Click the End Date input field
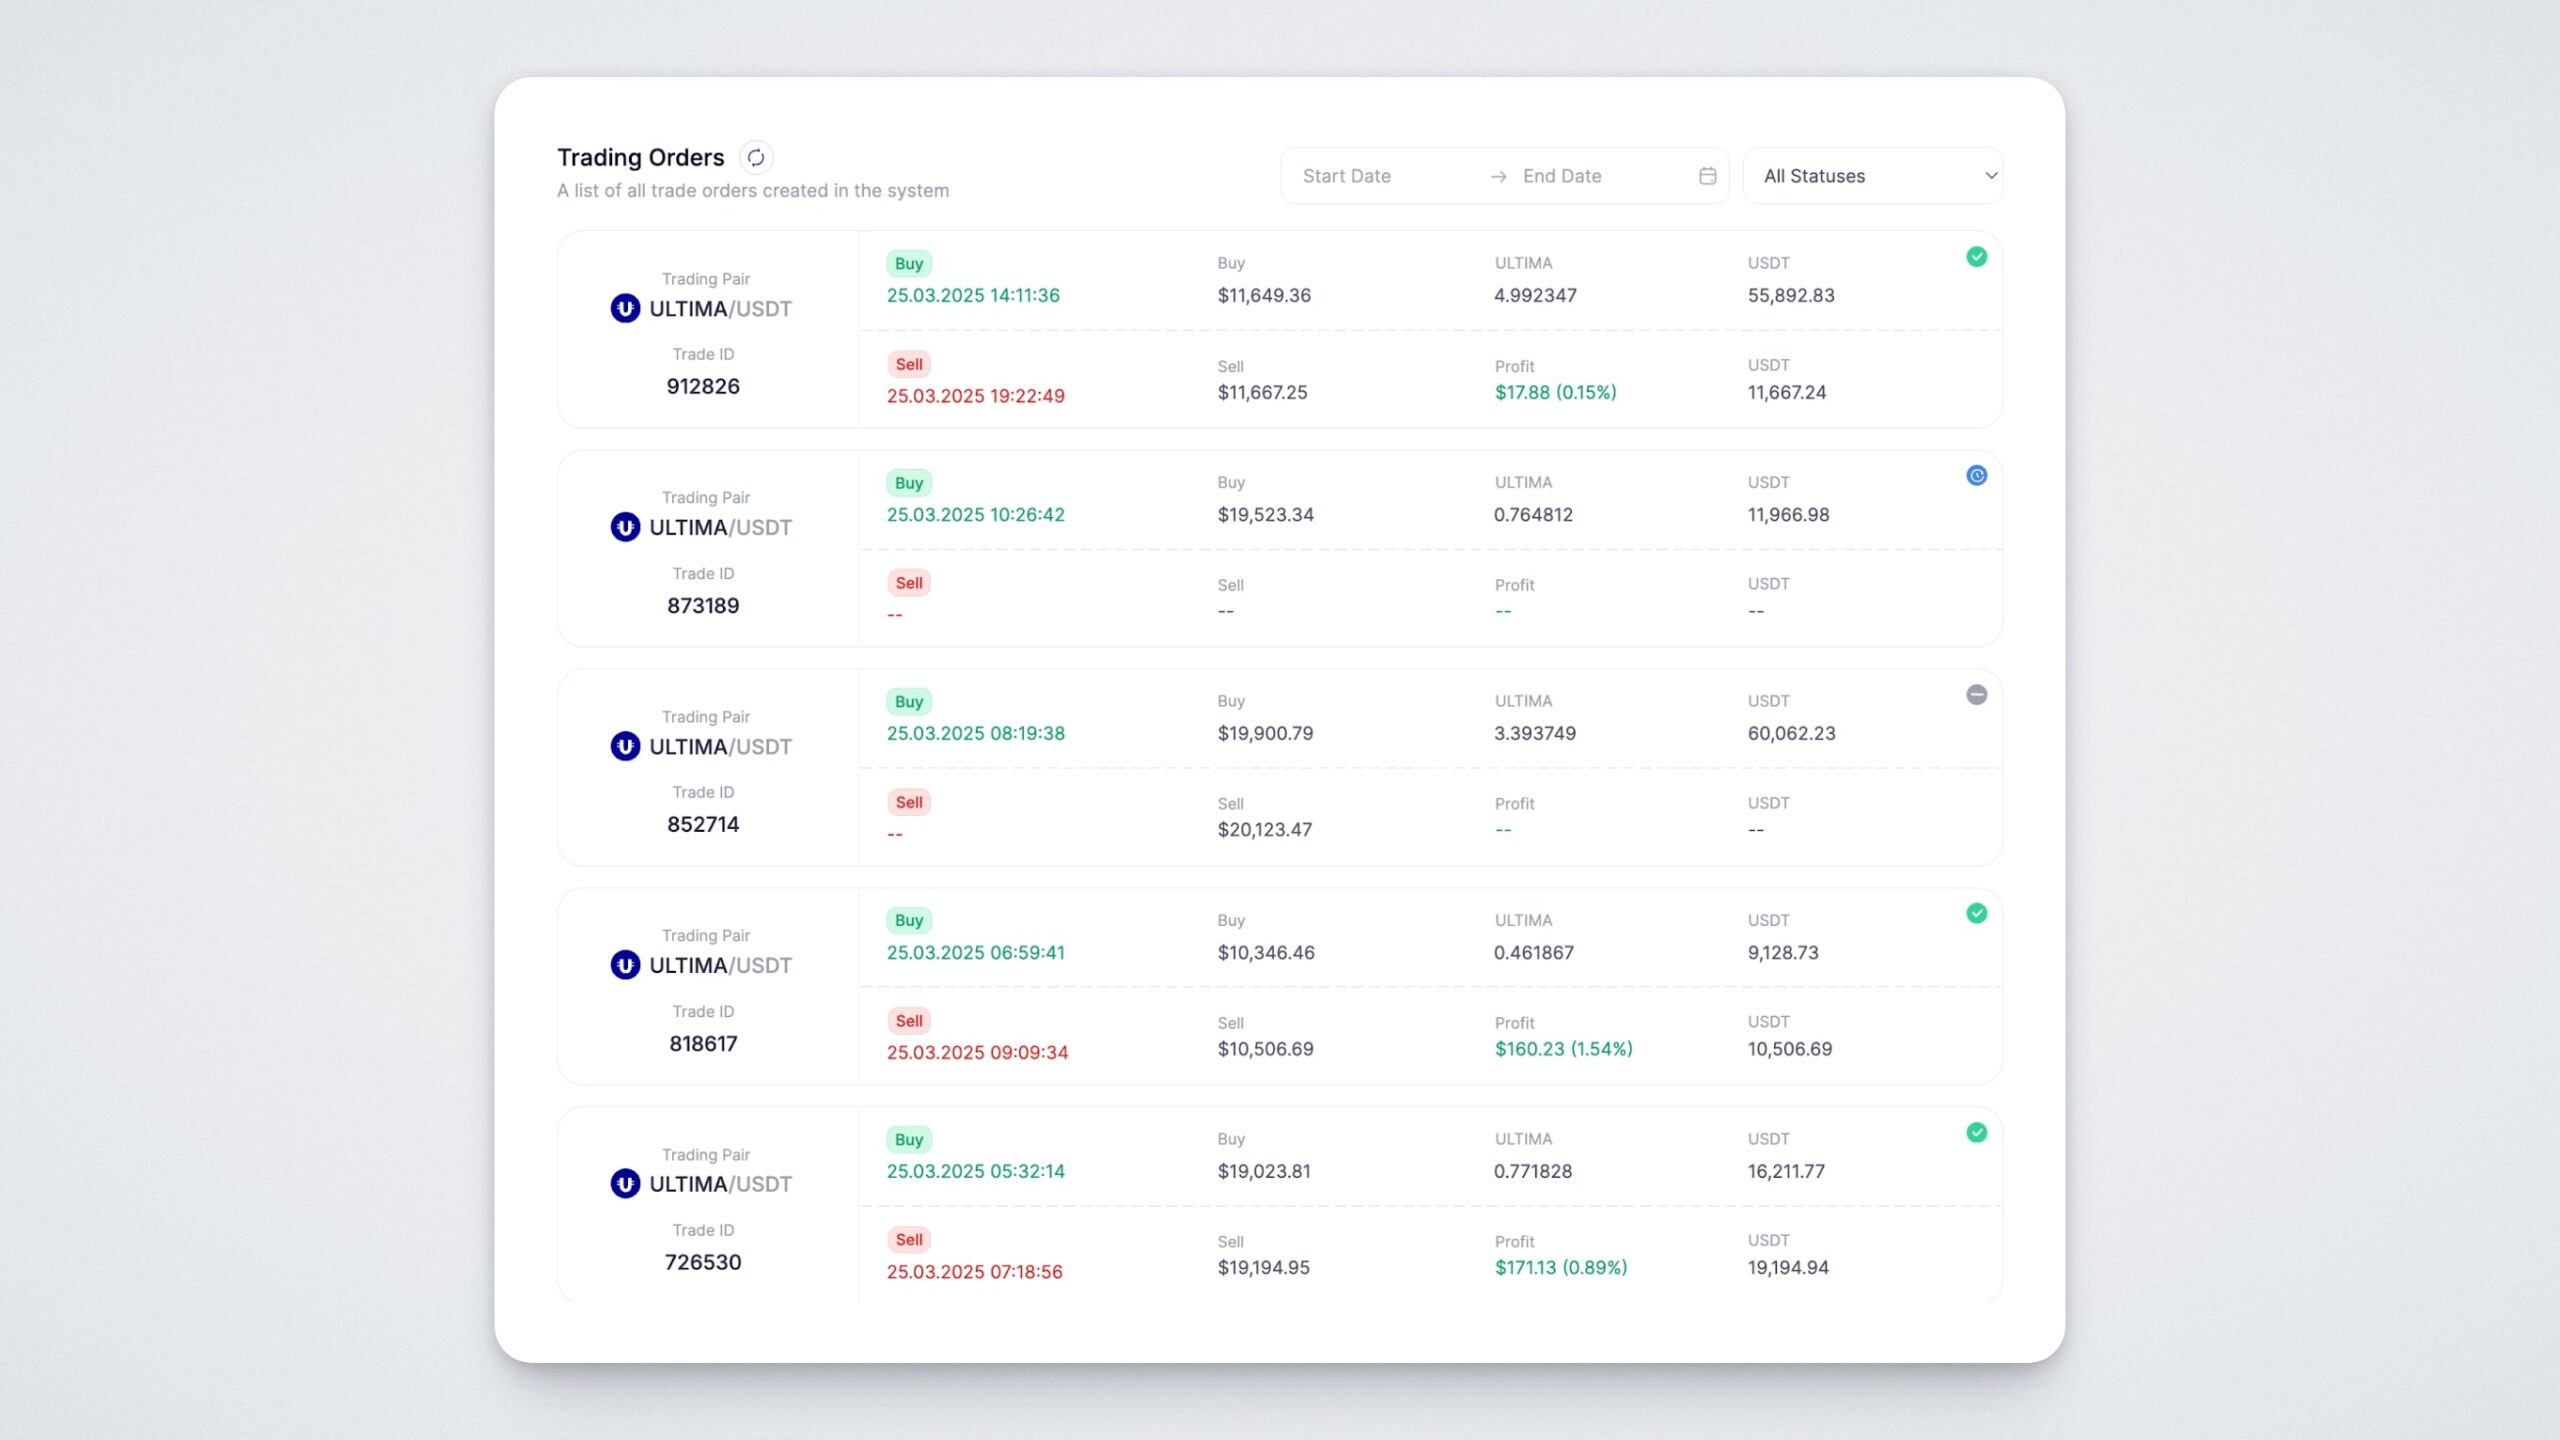The image size is (2560, 1440). 1600,176
